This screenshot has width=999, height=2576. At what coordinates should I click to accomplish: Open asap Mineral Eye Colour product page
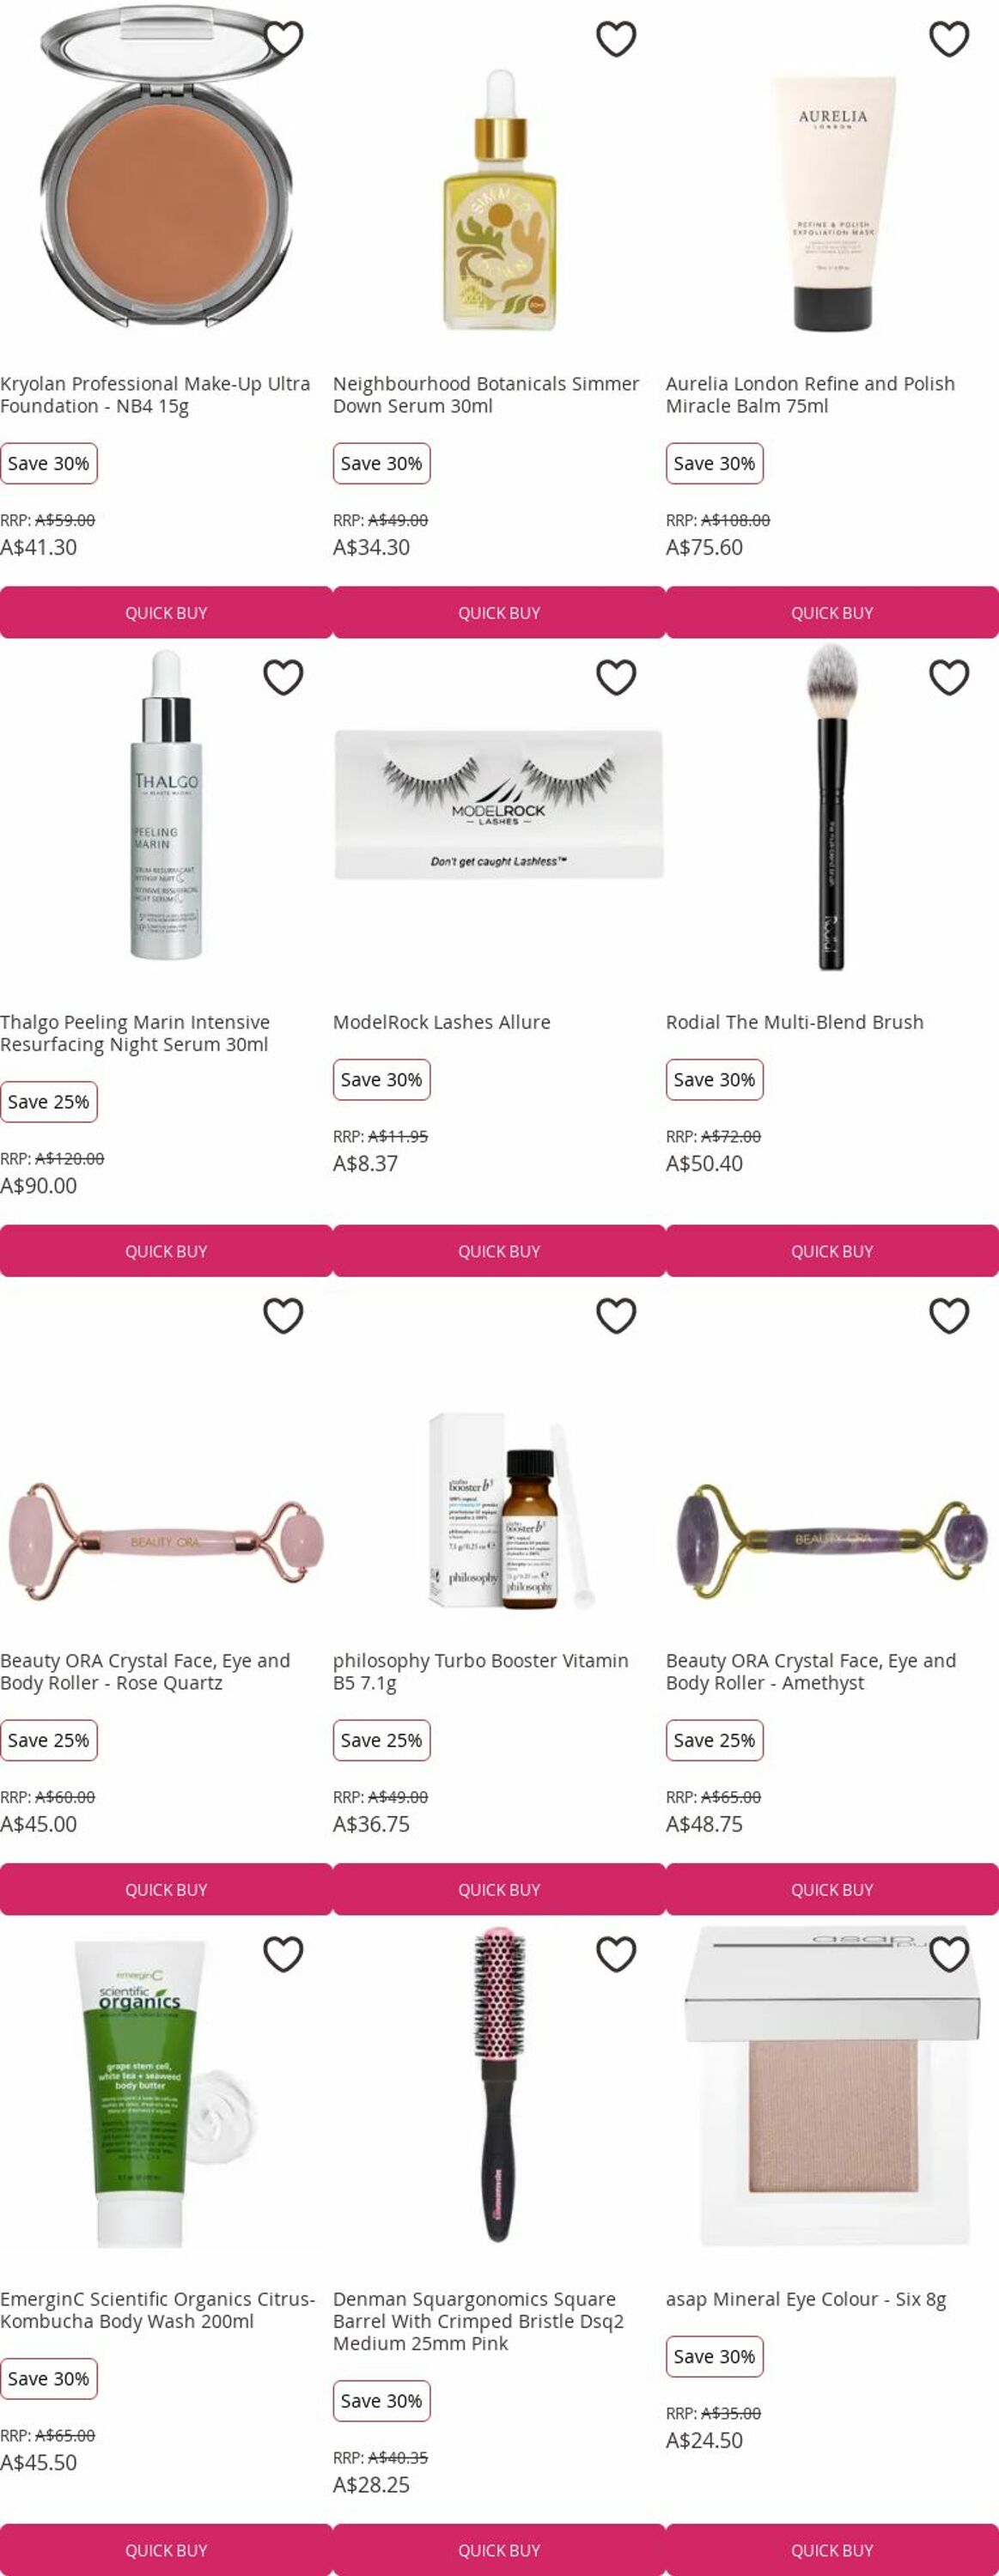[805, 2299]
